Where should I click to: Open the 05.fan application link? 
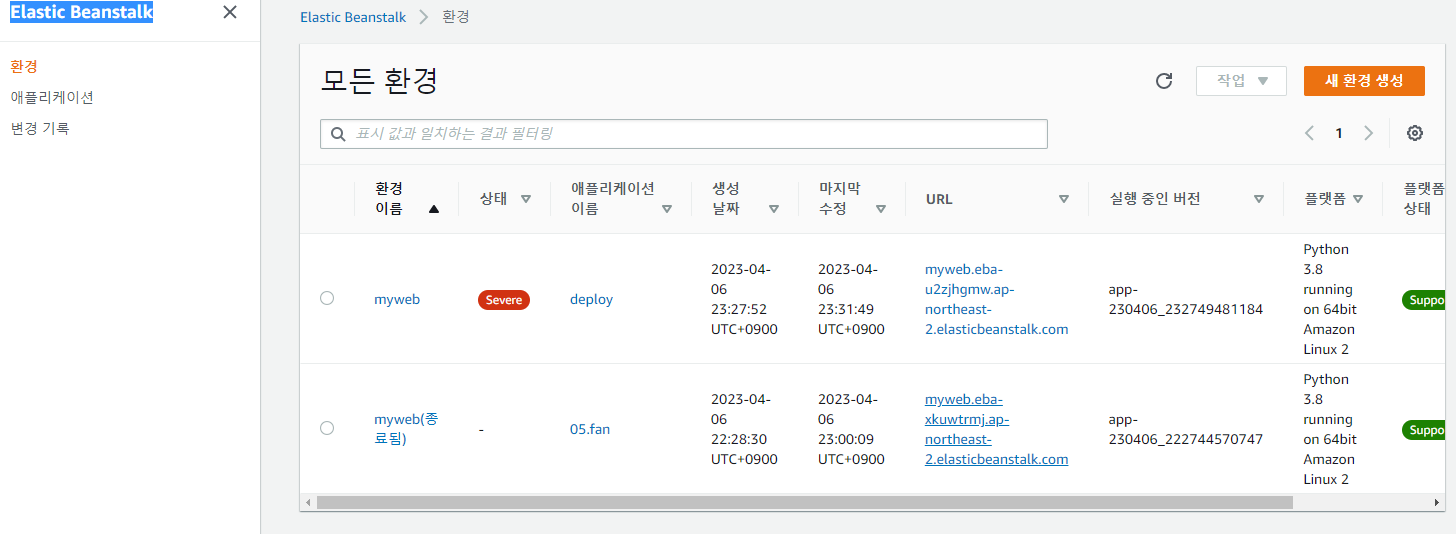[590, 429]
